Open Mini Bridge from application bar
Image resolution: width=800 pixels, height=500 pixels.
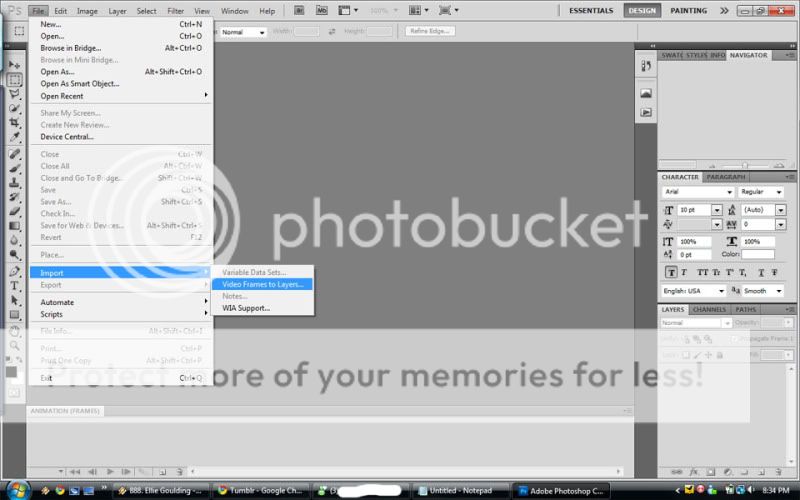pos(322,11)
